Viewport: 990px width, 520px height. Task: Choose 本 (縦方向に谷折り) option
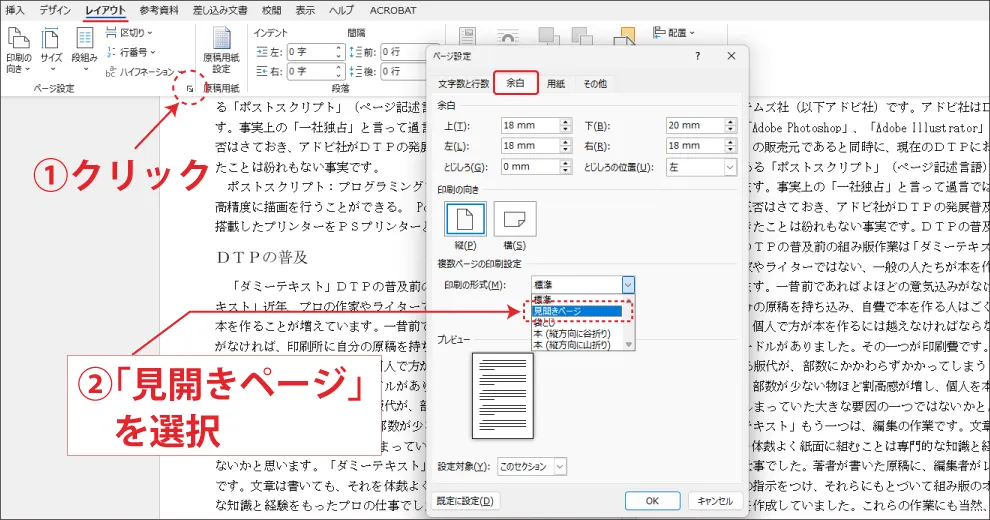click(x=578, y=334)
